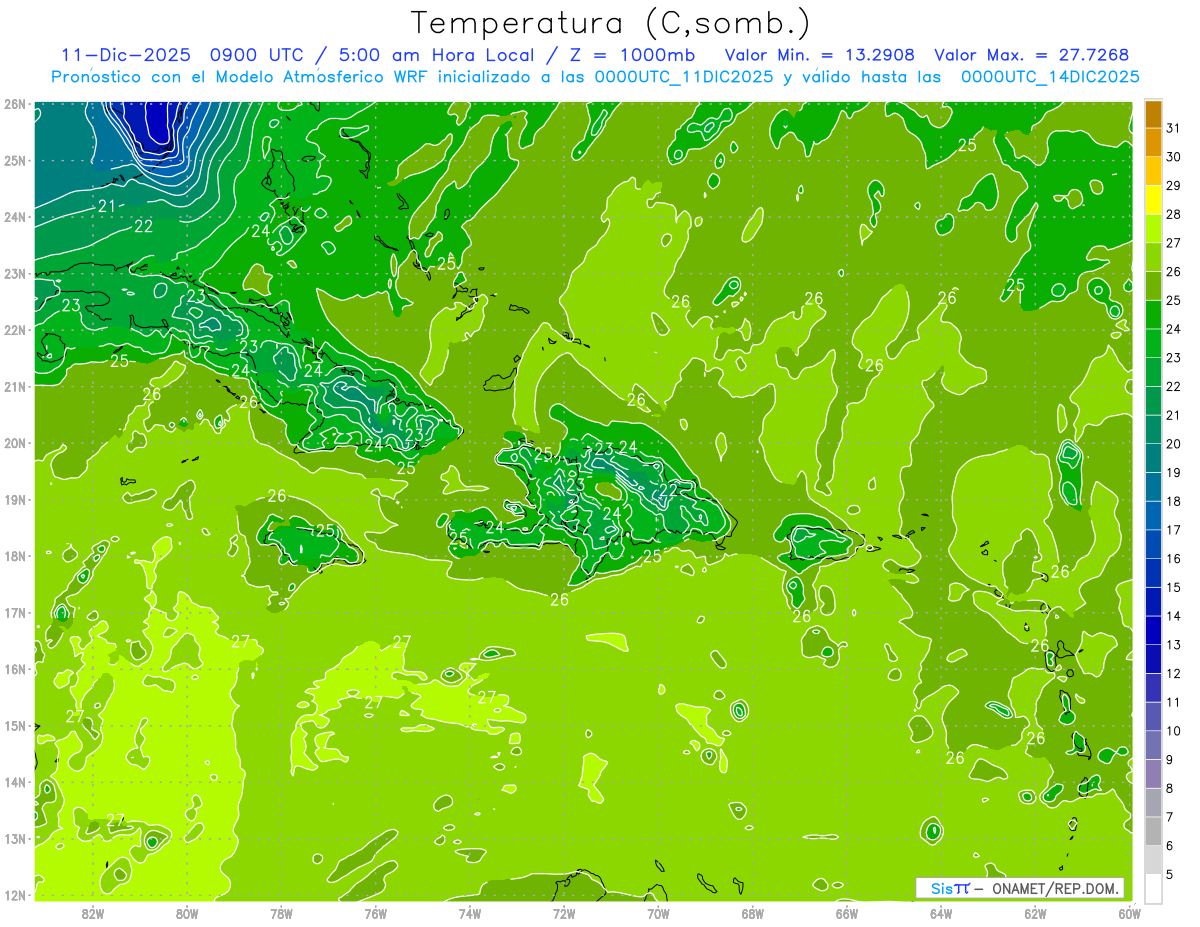Click the 26N latitude axis label
1200x927 pixels.
point(15,104)
